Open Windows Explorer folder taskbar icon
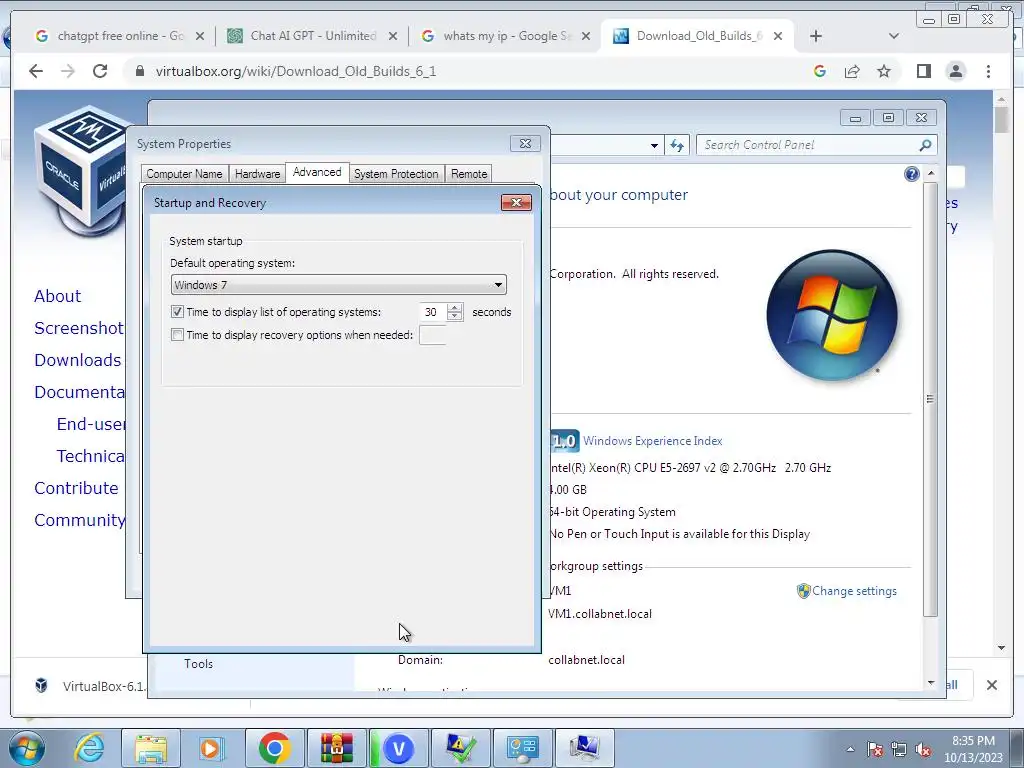Screen dimensions: 1024x768 (150, 748)
